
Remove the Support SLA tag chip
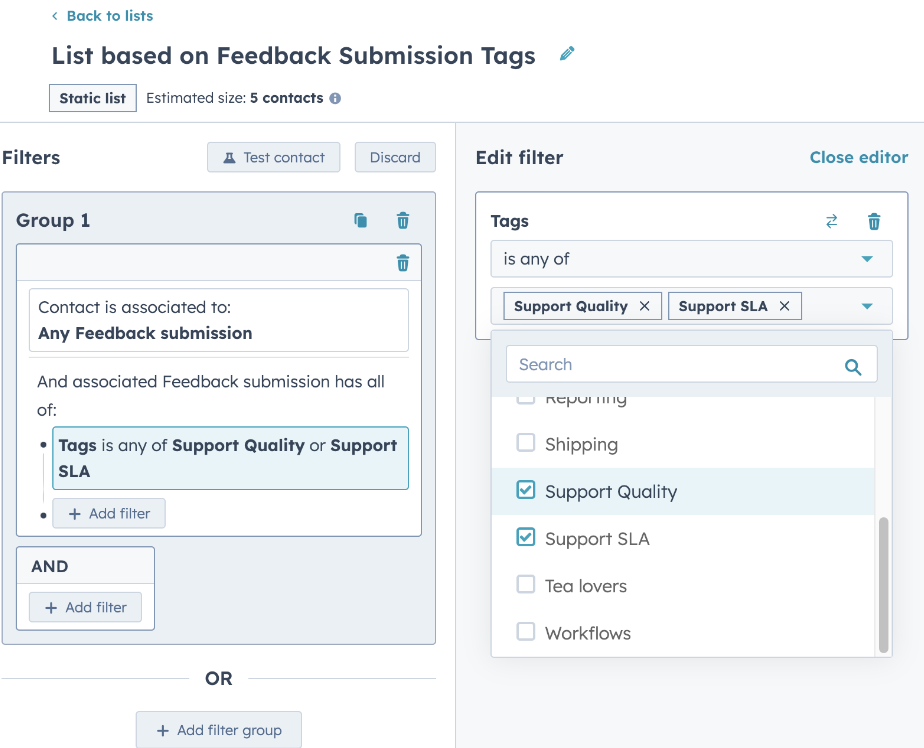click(x=784, y=306)
